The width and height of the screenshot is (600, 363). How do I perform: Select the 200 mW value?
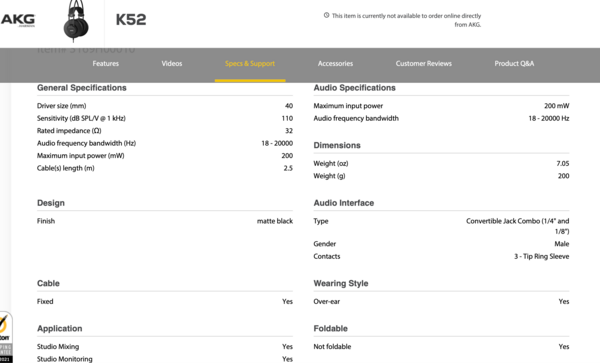556,106
